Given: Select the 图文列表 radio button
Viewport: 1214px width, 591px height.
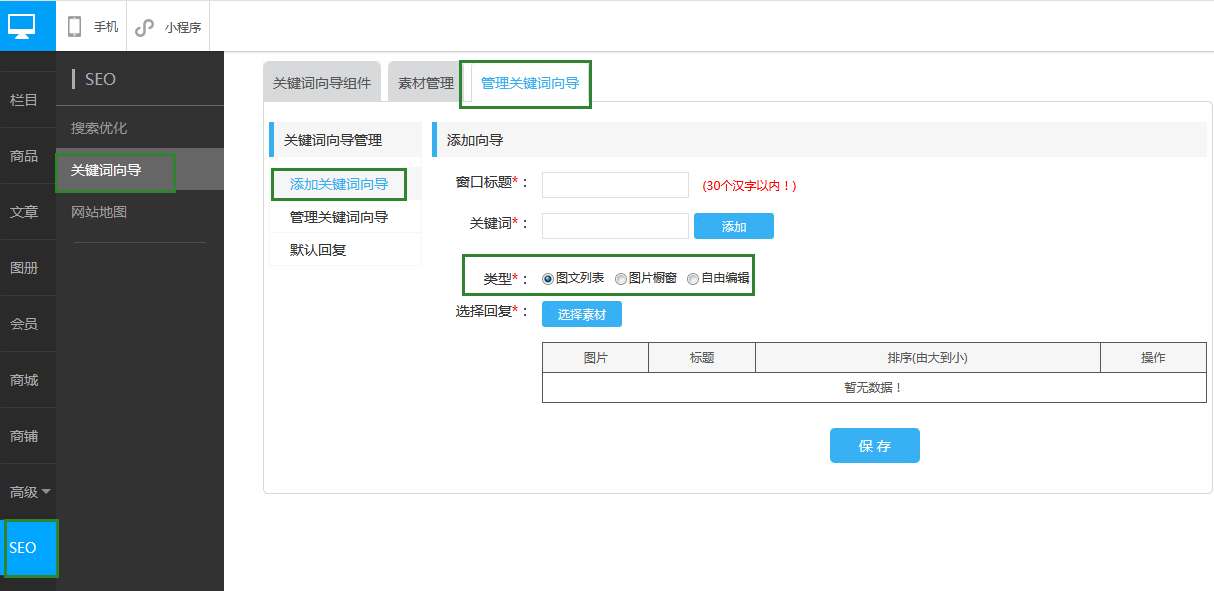Looking at the screenshot, I should [x=547, y=278].
